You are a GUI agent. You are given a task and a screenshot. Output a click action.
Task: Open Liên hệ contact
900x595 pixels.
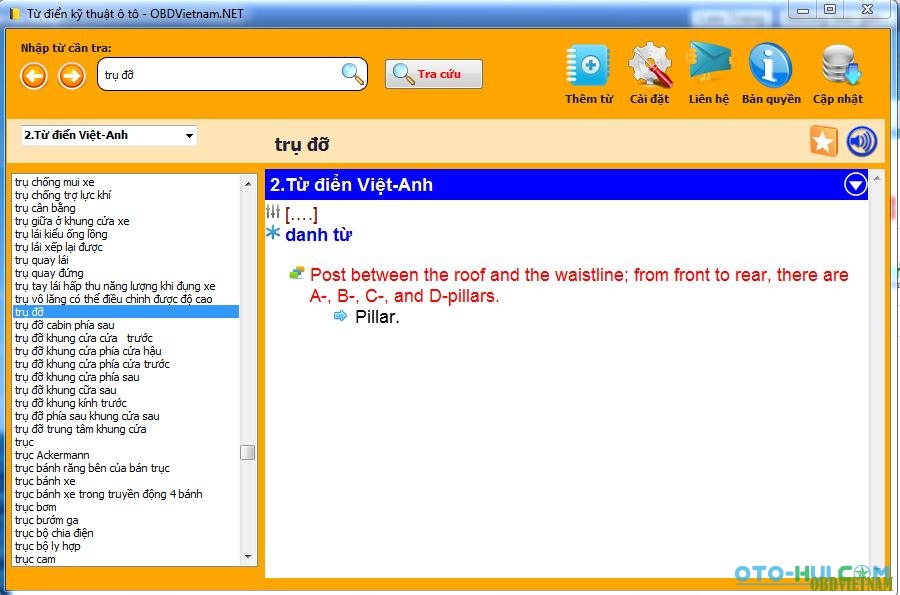point(709,73)
